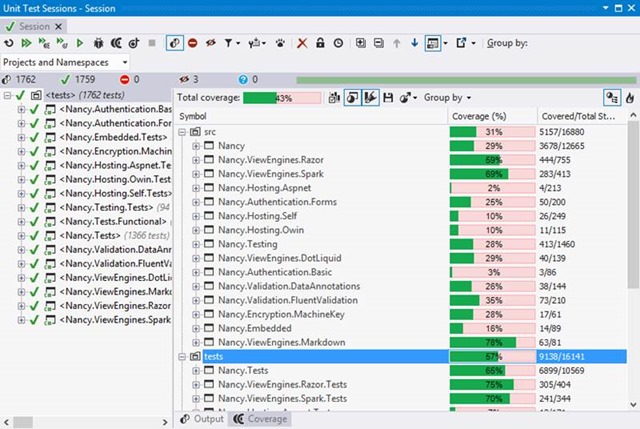
Task: Open coverage filters dropdown icon
Action: 408,98
